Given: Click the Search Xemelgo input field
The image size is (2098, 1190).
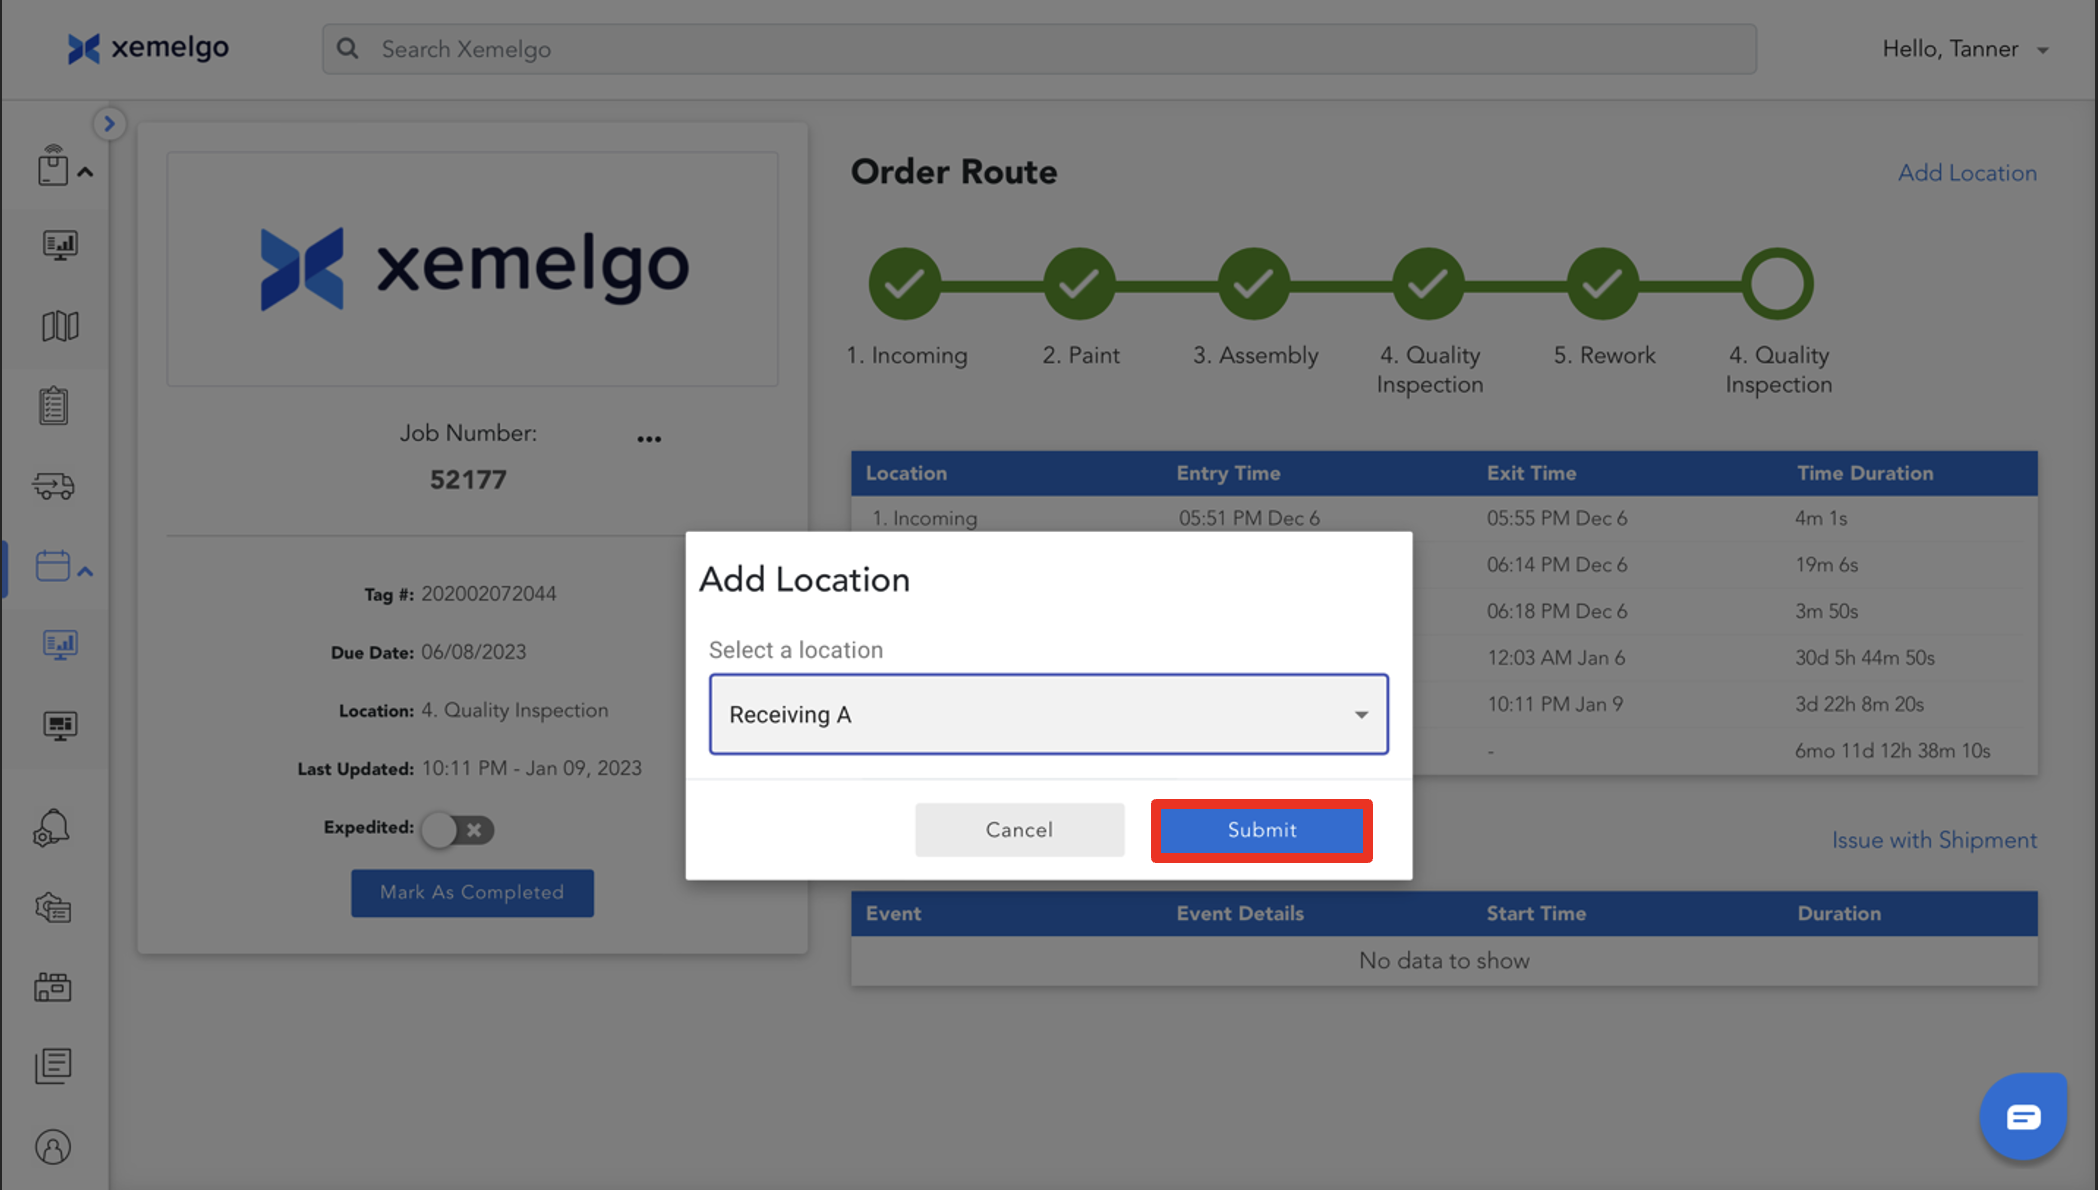Looking at the screenshot, I should (x=1040, y=49).
